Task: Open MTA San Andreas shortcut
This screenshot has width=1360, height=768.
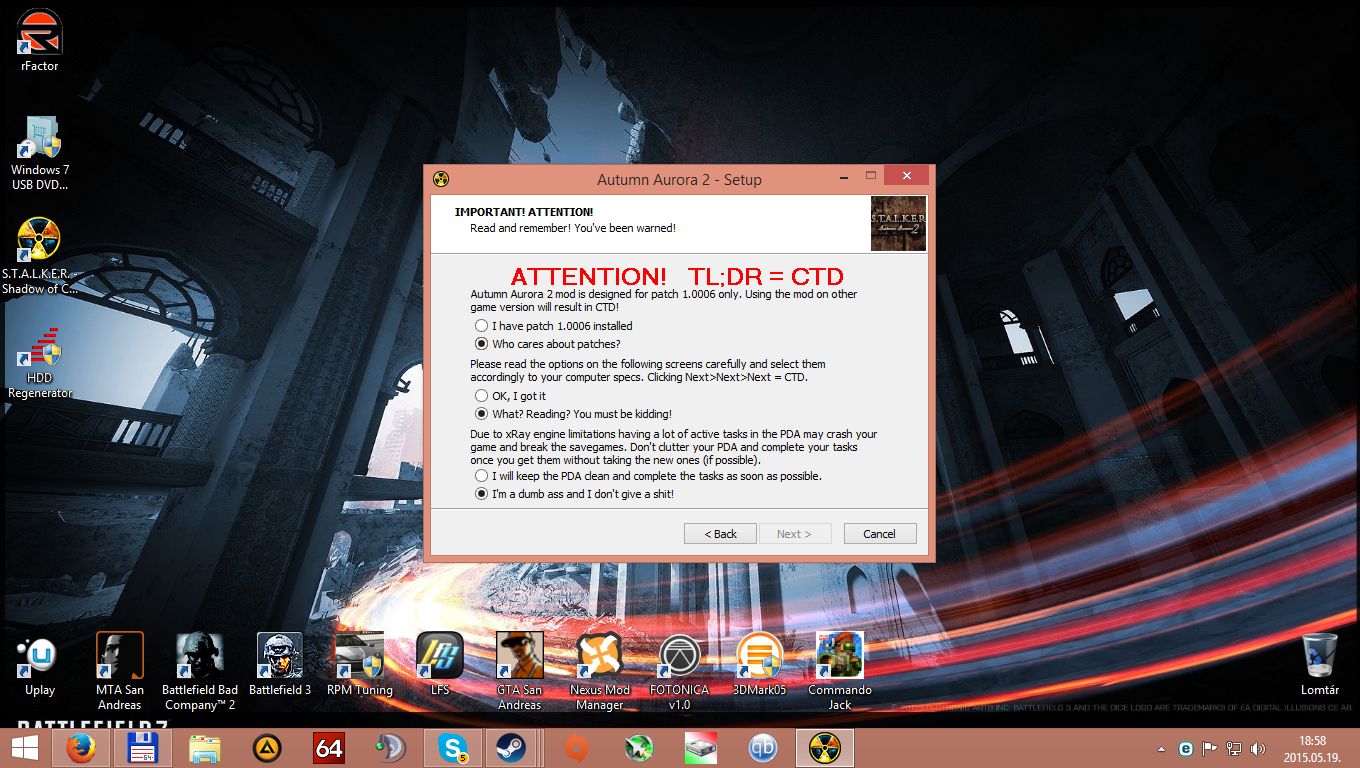Action: point(120,671)
